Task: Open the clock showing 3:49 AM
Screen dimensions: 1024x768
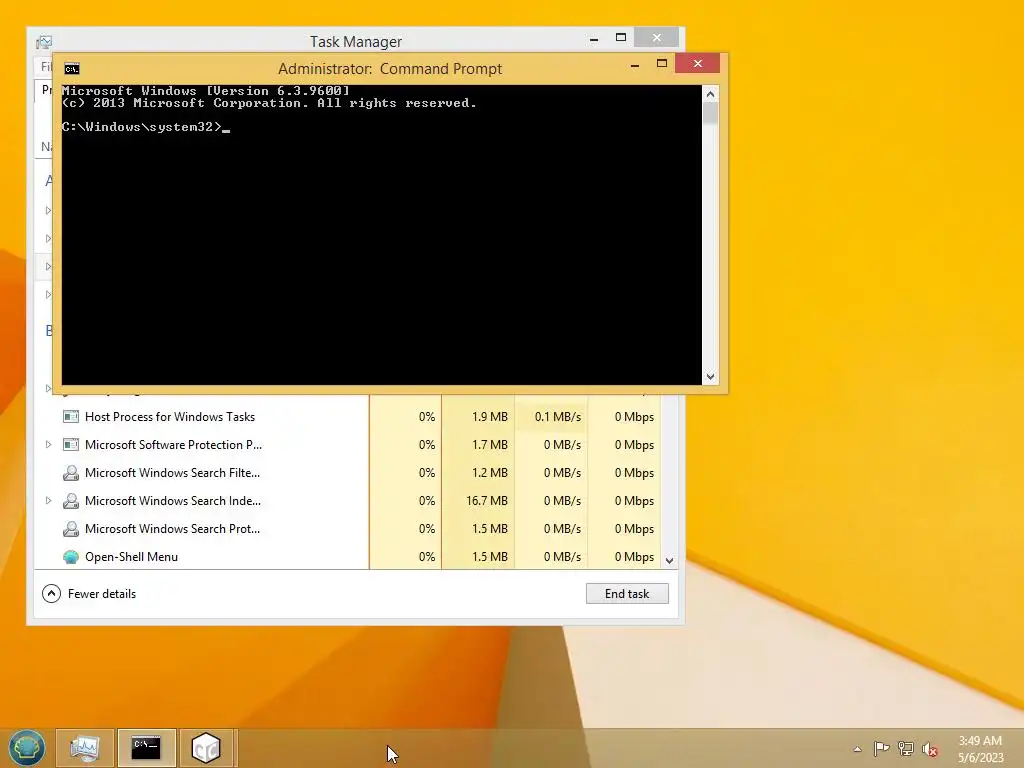Action: [x=980, y=749]
